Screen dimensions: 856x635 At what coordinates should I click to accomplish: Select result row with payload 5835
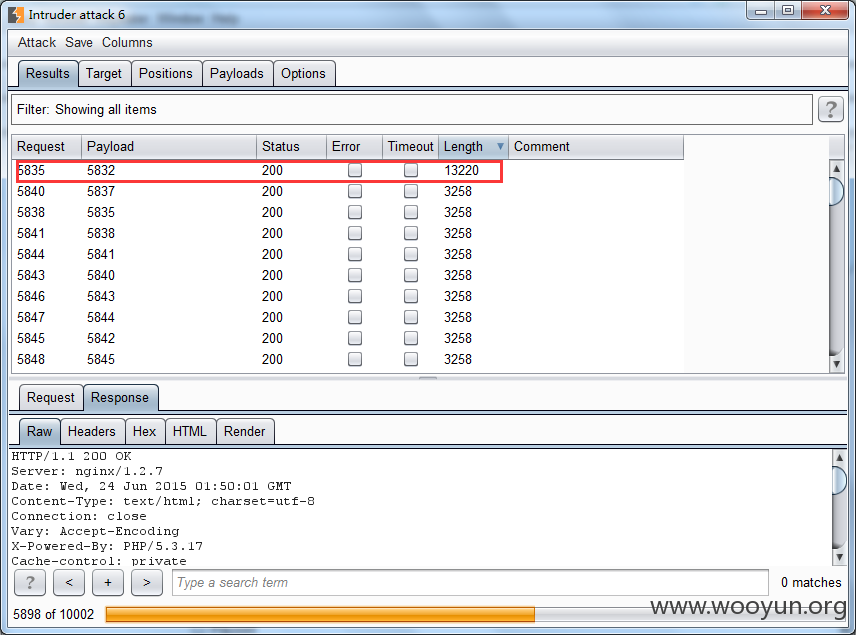[x=347, y=212]
